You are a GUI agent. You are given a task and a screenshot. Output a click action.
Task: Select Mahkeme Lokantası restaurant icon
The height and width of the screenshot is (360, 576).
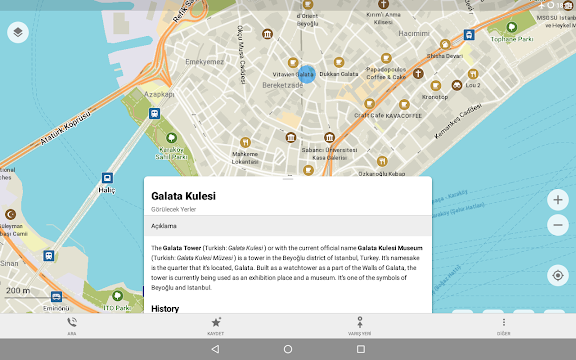point(245,142)
